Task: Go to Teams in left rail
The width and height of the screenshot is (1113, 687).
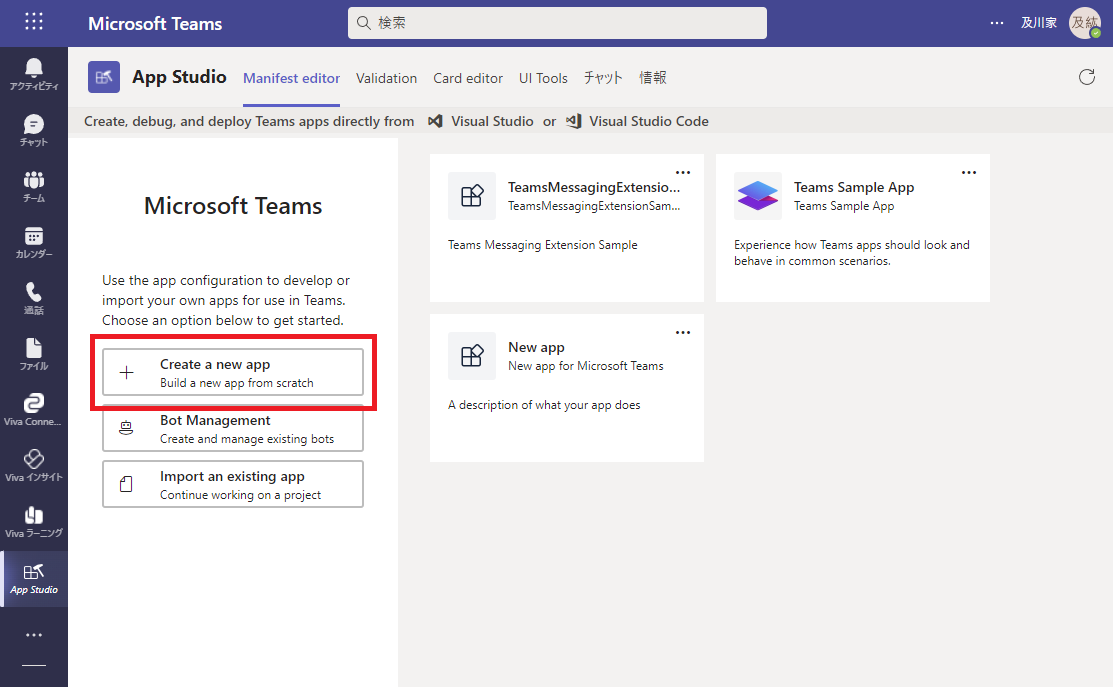Action: click(33, 186)
